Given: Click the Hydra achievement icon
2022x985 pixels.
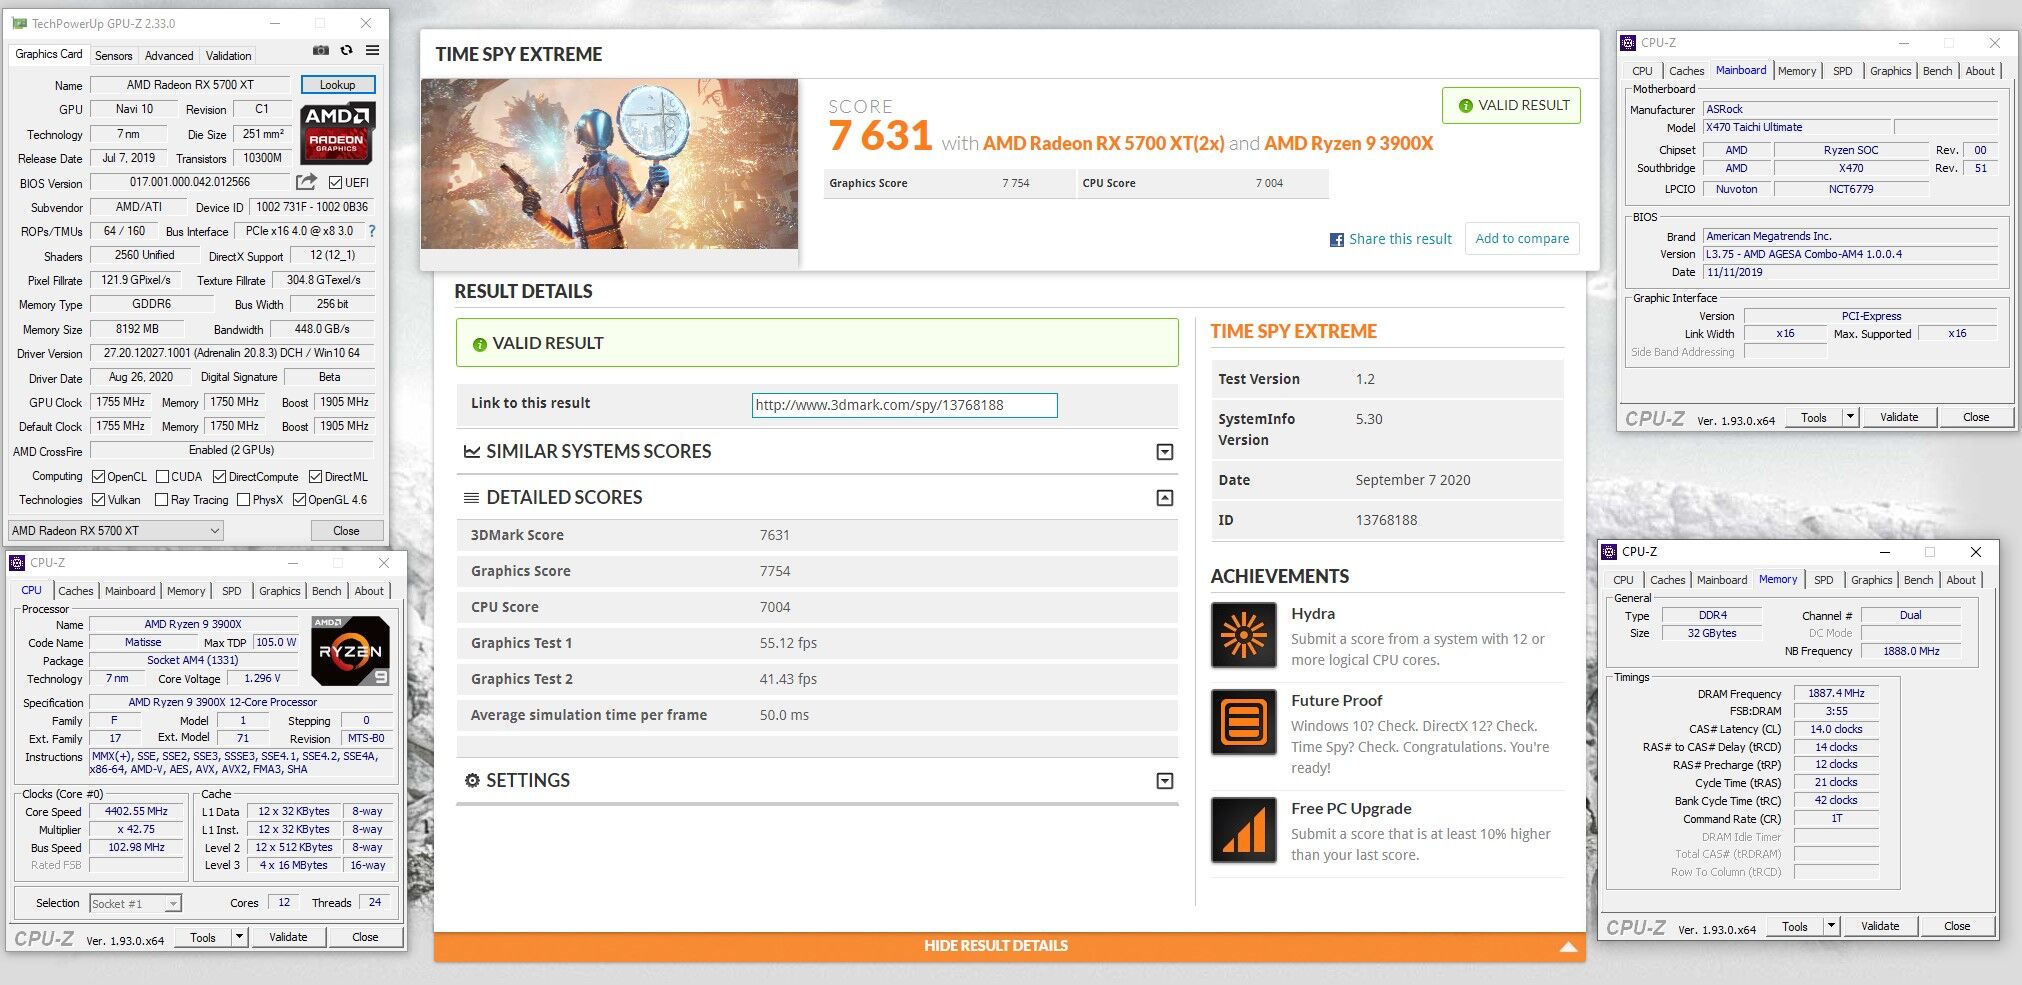Looking at the screenshot, I should (1243, 635).
